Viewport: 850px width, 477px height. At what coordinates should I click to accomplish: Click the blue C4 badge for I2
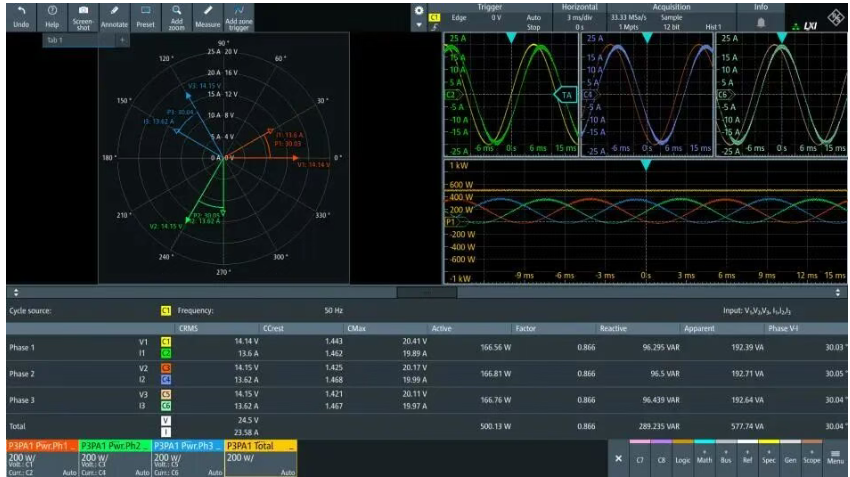click(166, 380)
